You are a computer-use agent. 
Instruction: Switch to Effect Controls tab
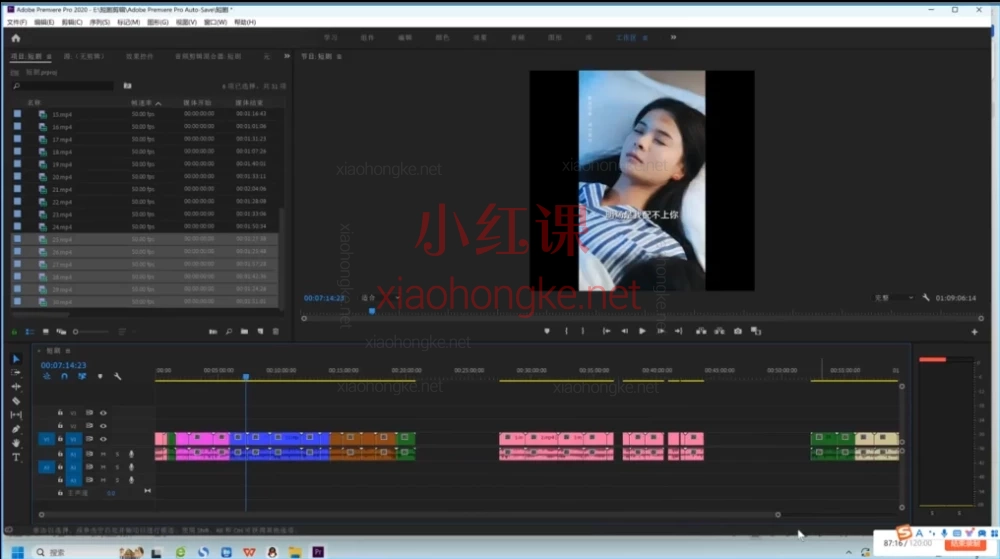coord(140,57)
